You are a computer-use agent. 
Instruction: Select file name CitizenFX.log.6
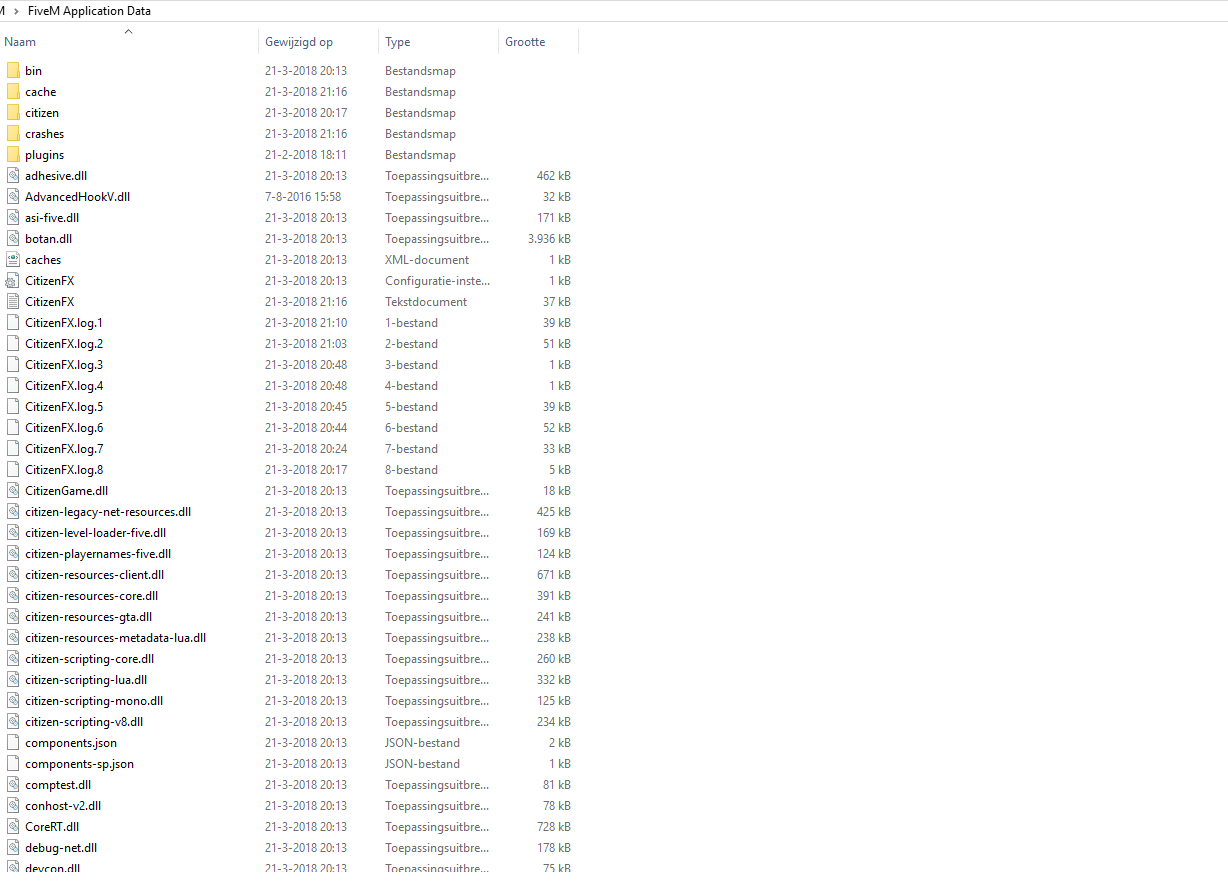click(64, 427)
